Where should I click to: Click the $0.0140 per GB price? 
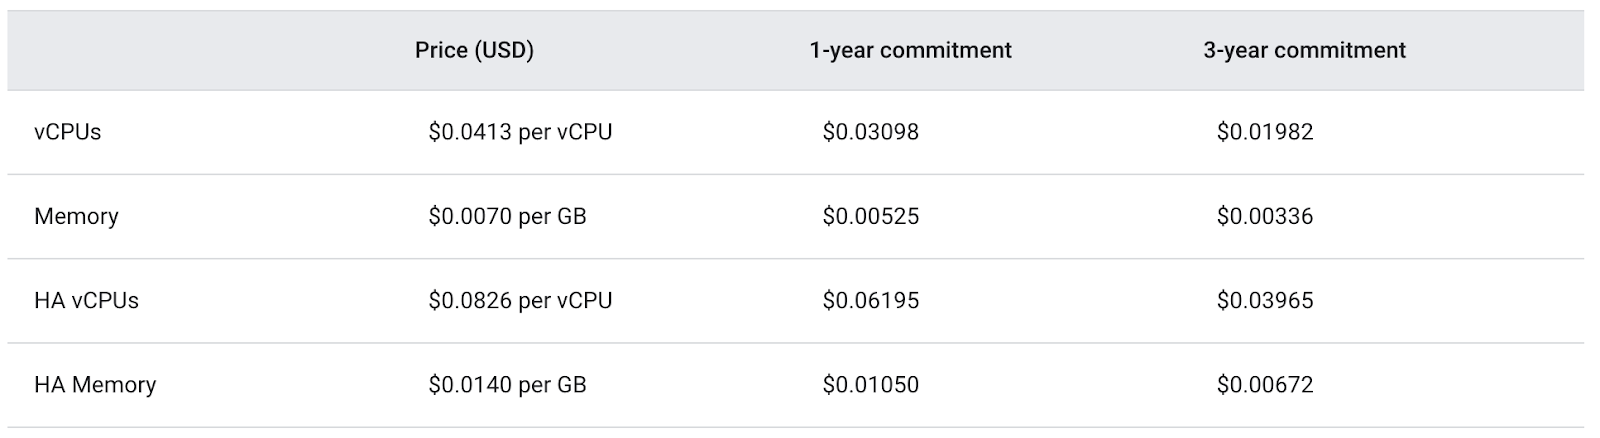click(x=507, y=384)
